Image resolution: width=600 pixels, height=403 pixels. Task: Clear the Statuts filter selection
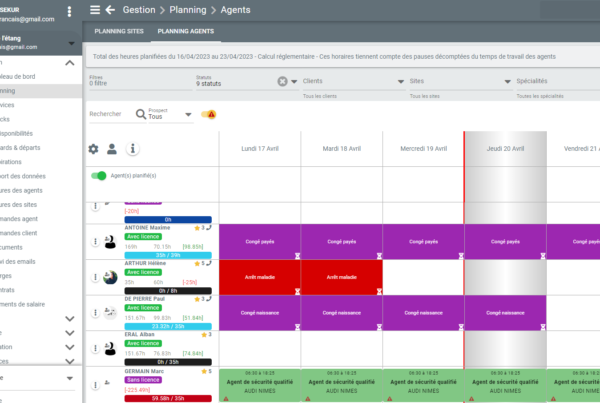click(282, 81)
